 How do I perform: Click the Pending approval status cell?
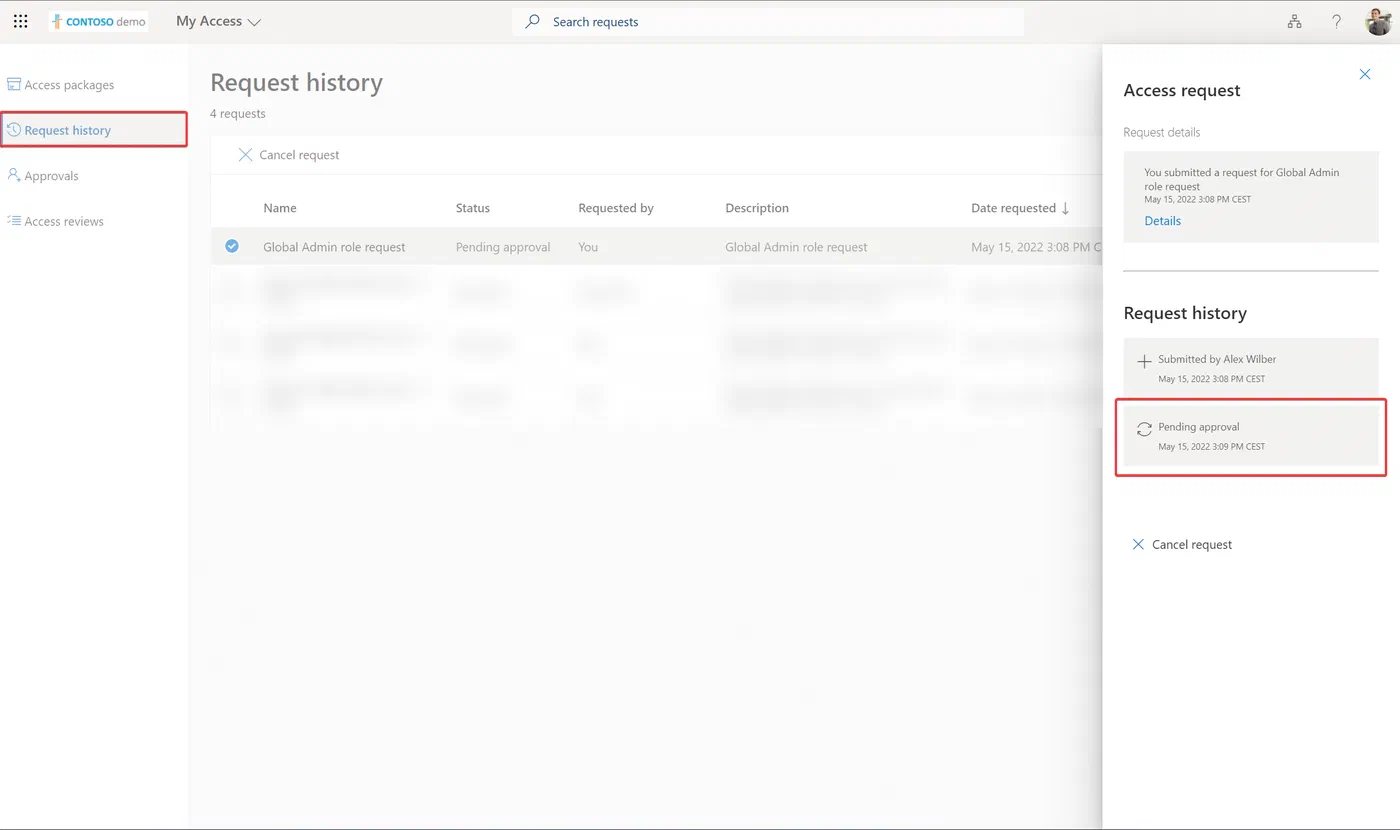coord(503,247)
